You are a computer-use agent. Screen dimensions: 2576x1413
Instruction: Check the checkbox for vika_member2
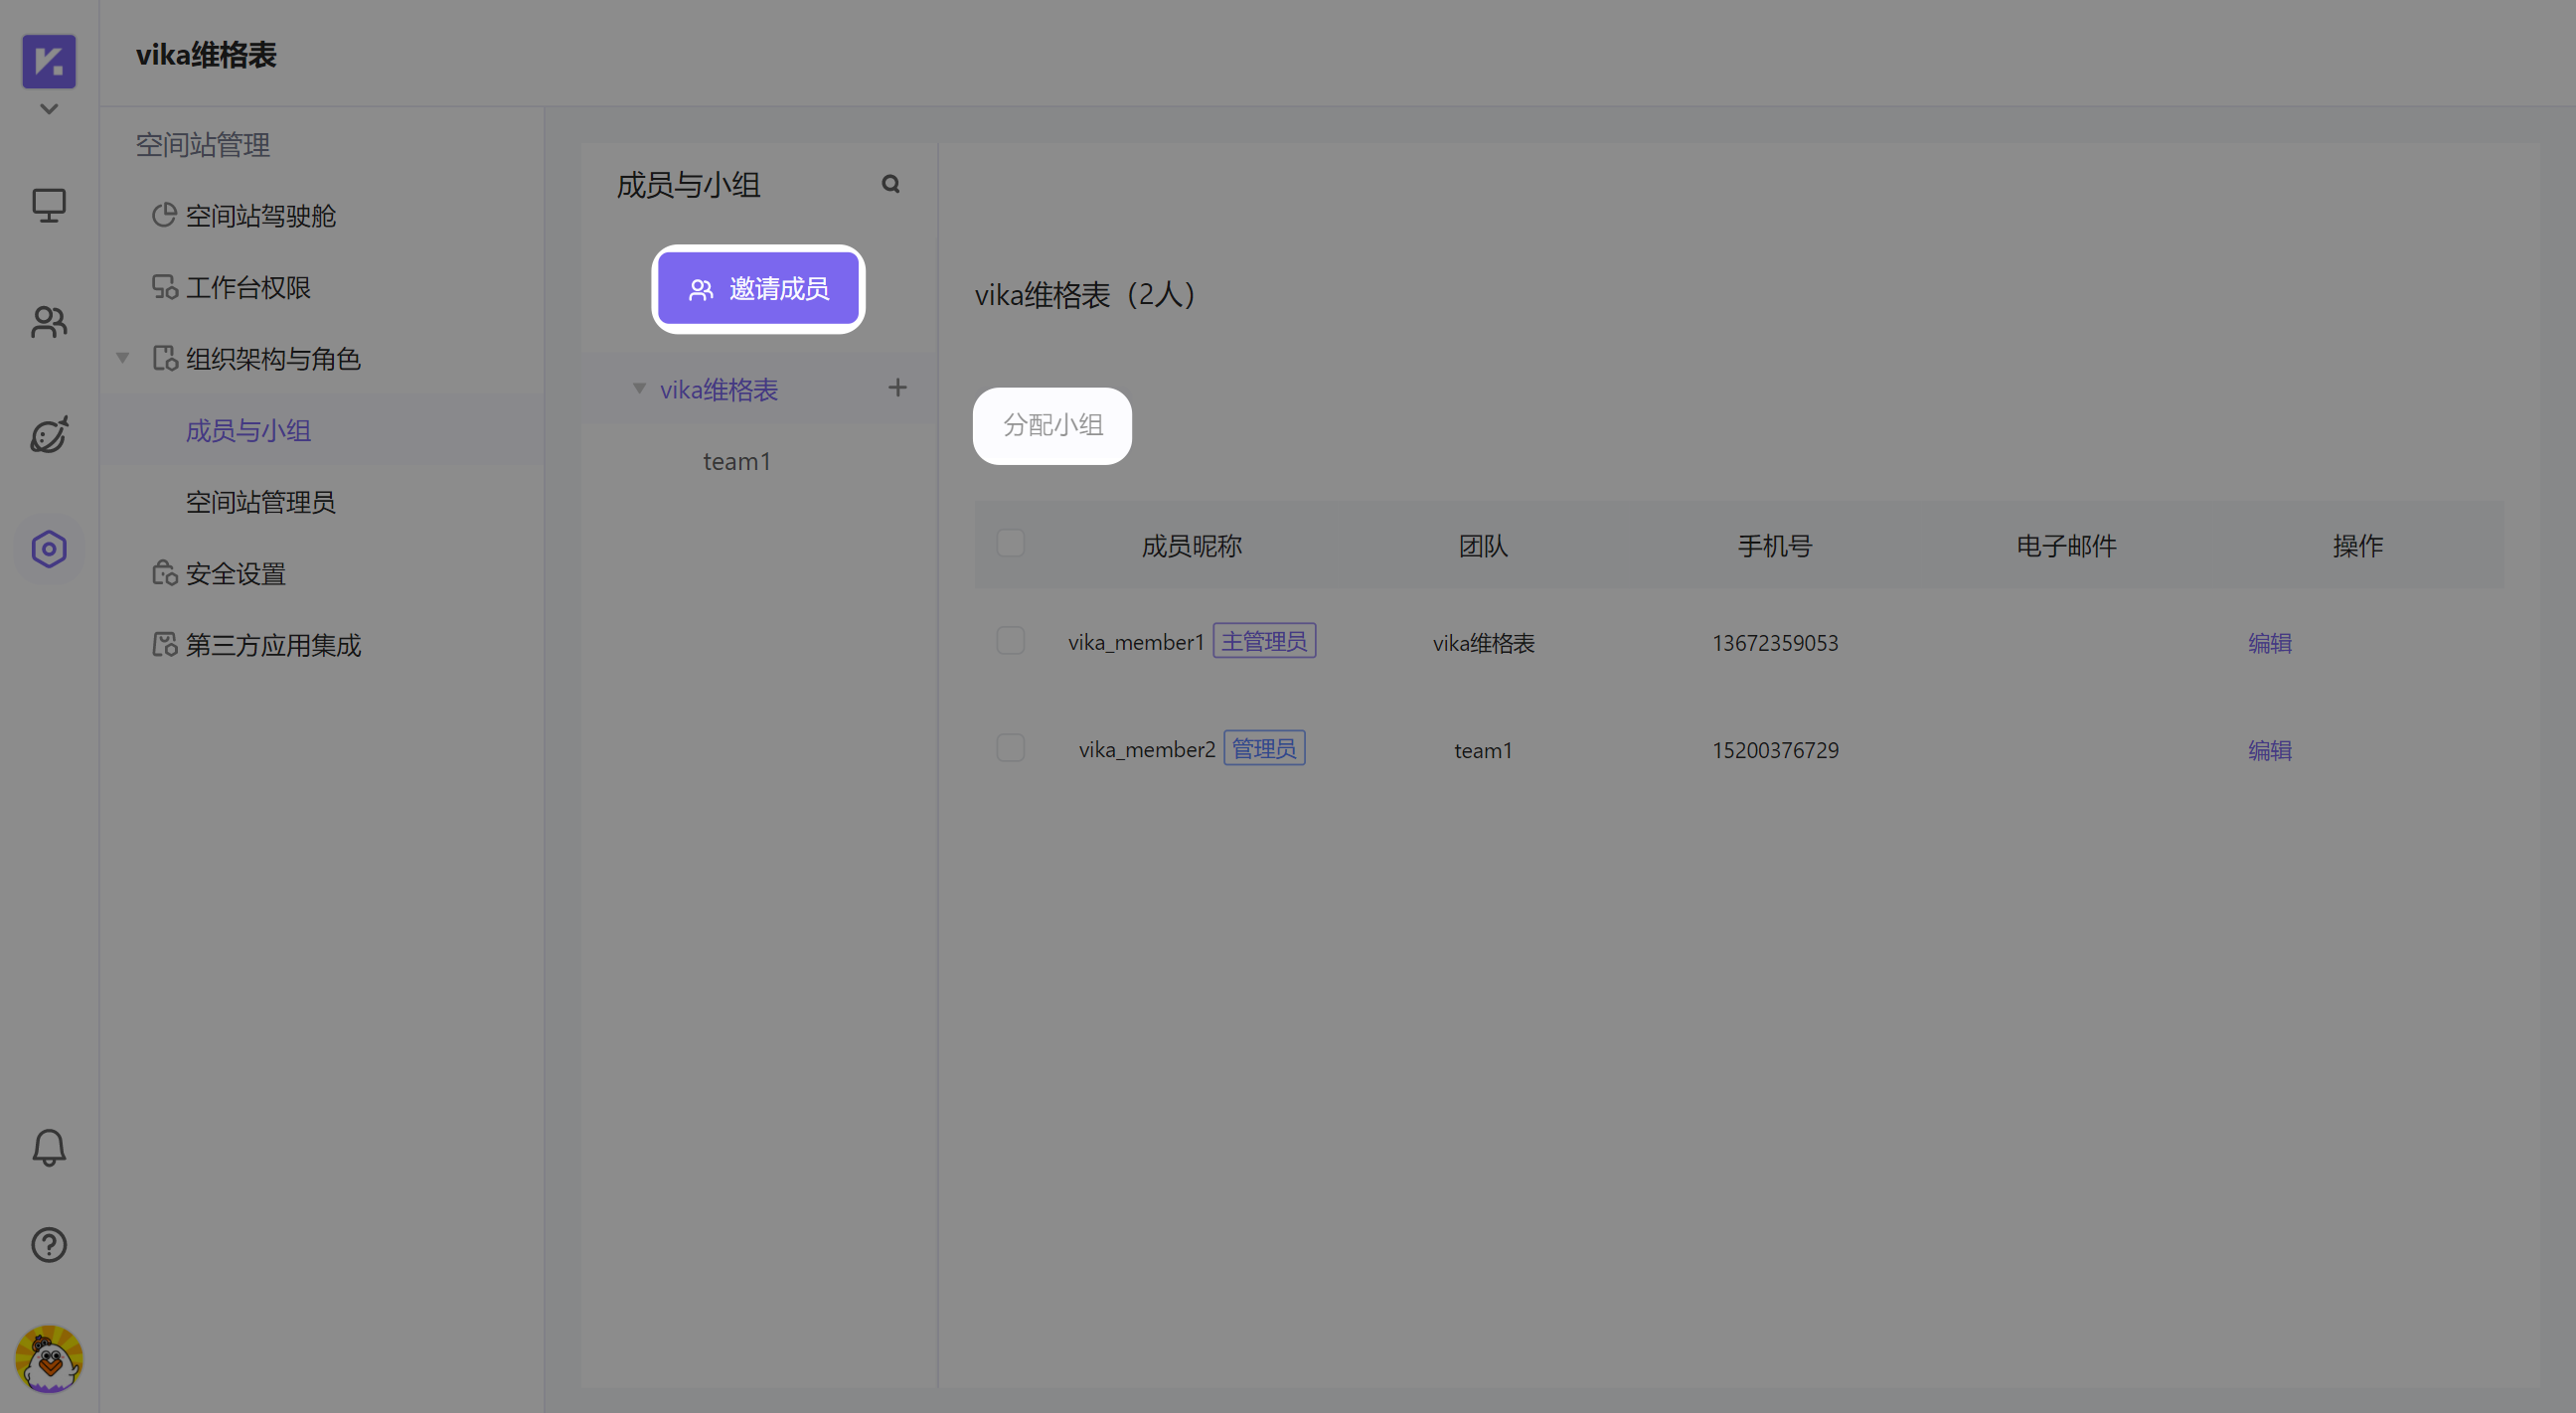(x=1010, y=747)
